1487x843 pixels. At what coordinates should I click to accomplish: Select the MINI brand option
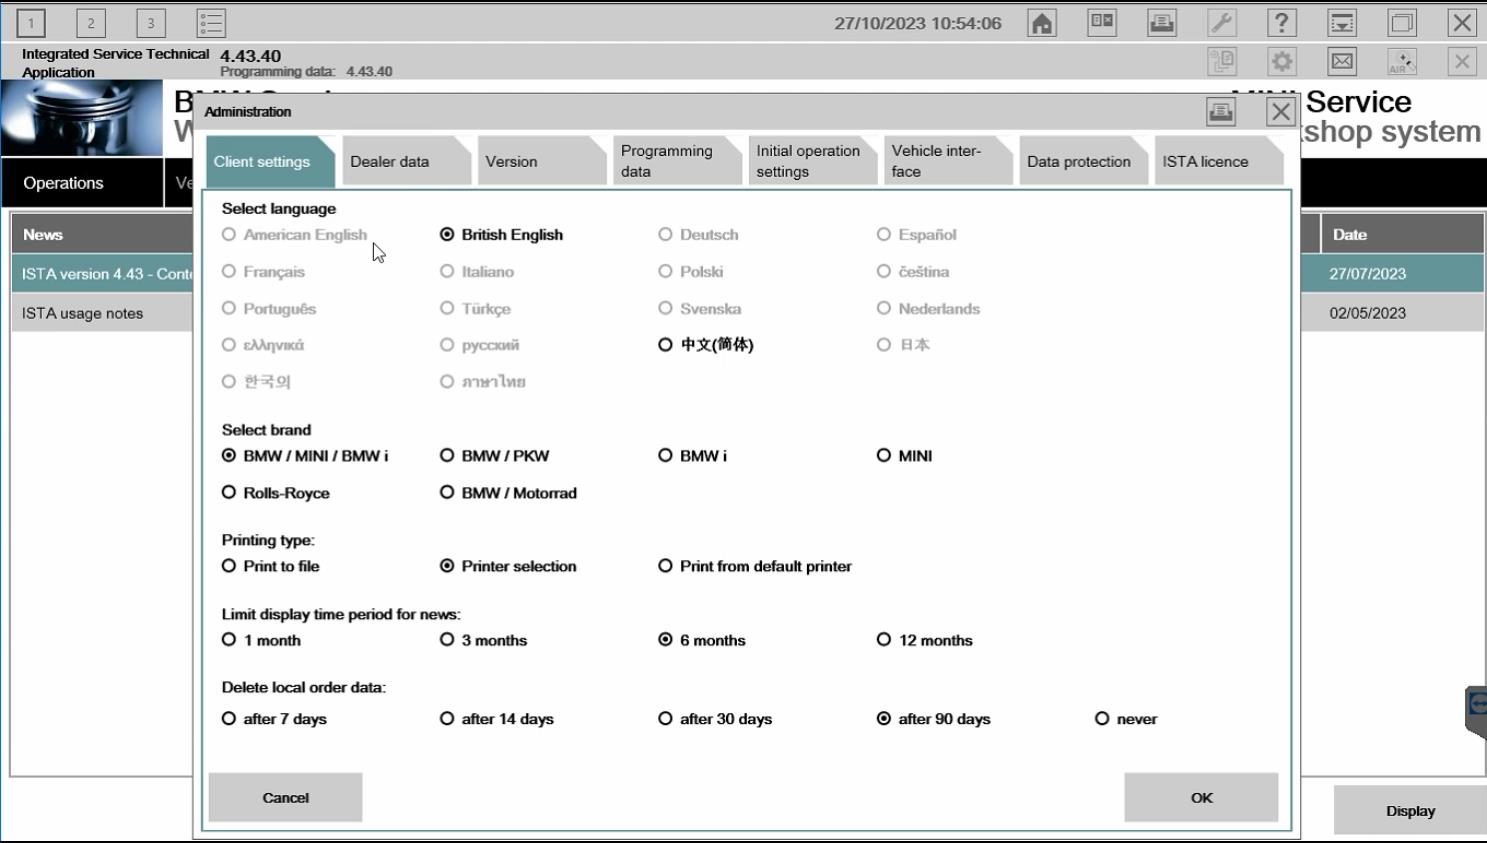pyautogui.click(x=904, y=455)
